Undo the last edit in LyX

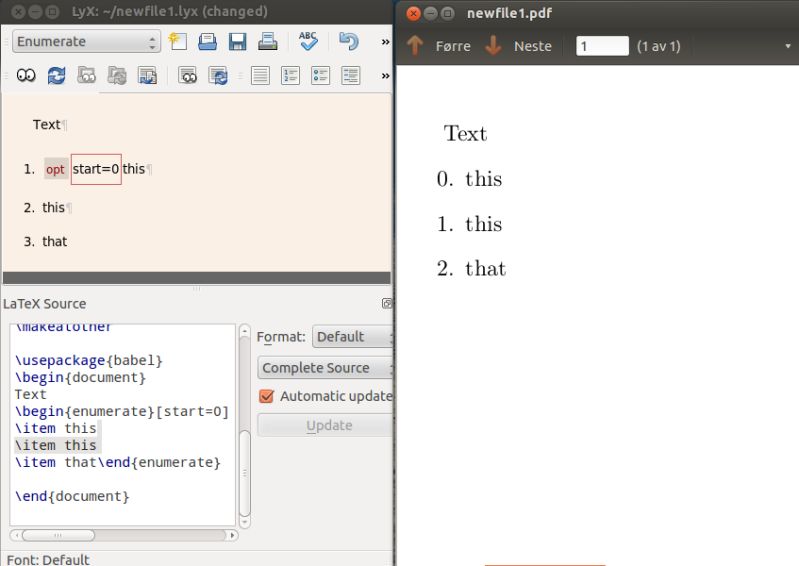coord(349,41)
